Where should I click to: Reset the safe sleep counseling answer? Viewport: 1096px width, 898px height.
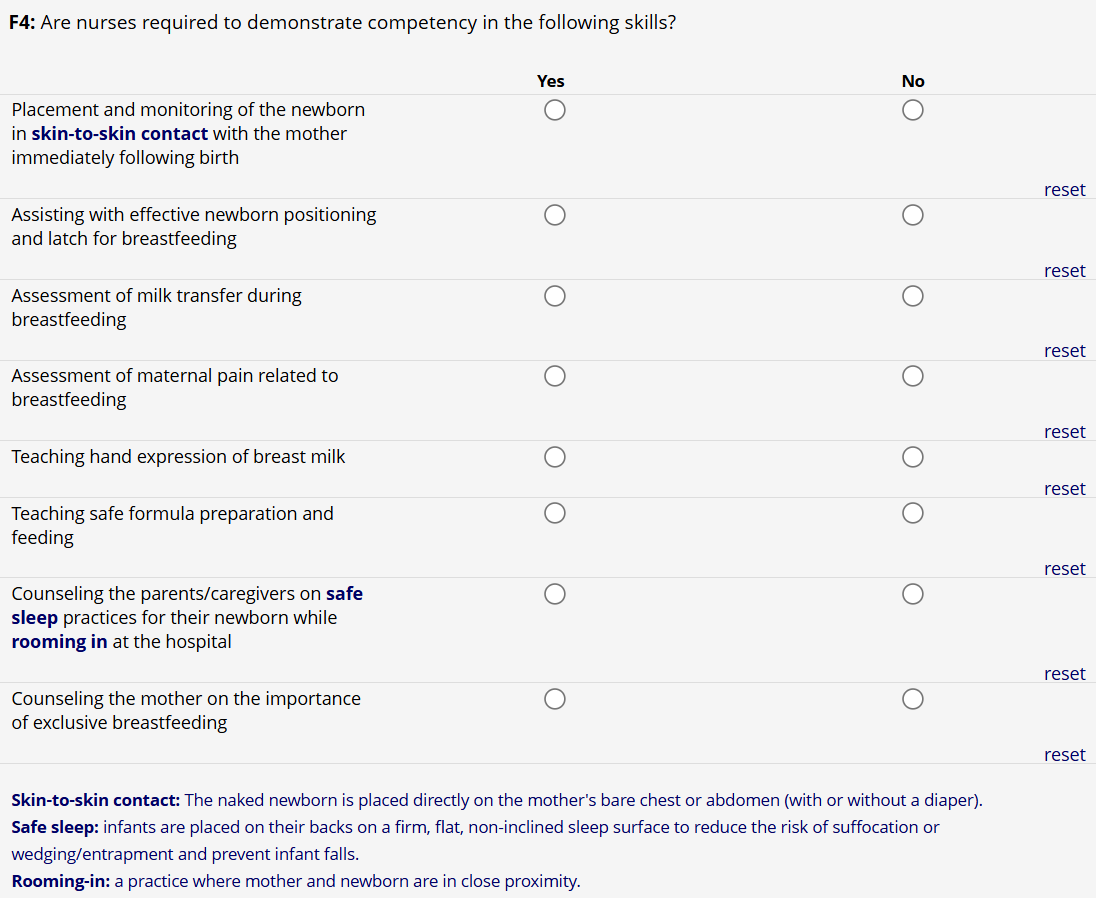coord(1064,674)
